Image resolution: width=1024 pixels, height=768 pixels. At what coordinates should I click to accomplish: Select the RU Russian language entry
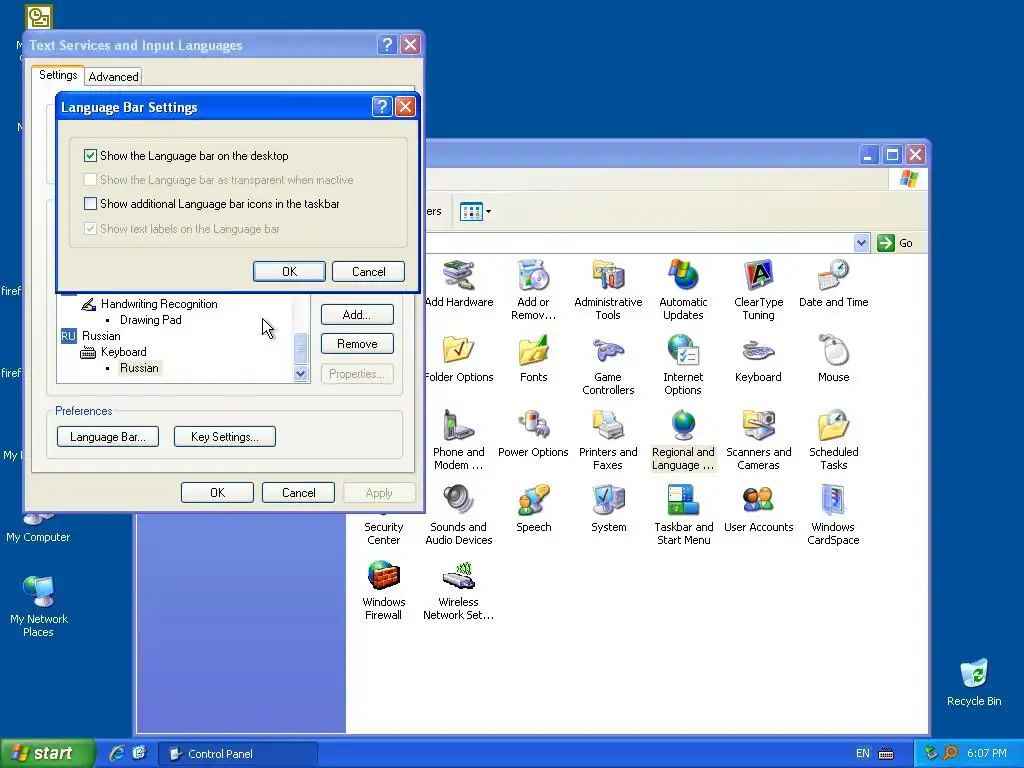[x=91, y=336]
